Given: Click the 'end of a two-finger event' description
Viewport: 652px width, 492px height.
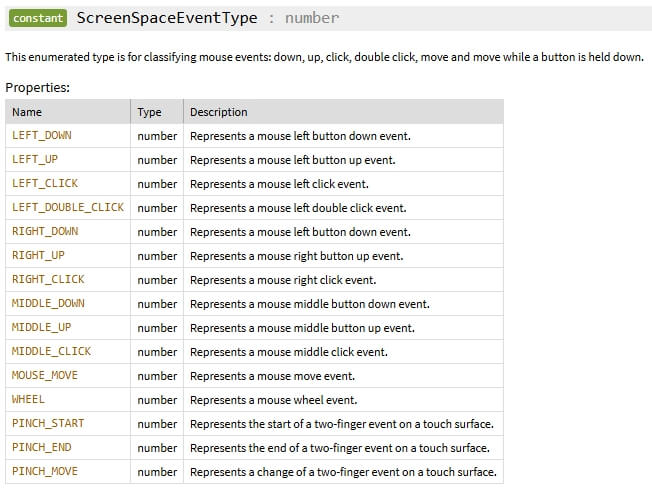Looking at the screenshot, I should 340,448.
